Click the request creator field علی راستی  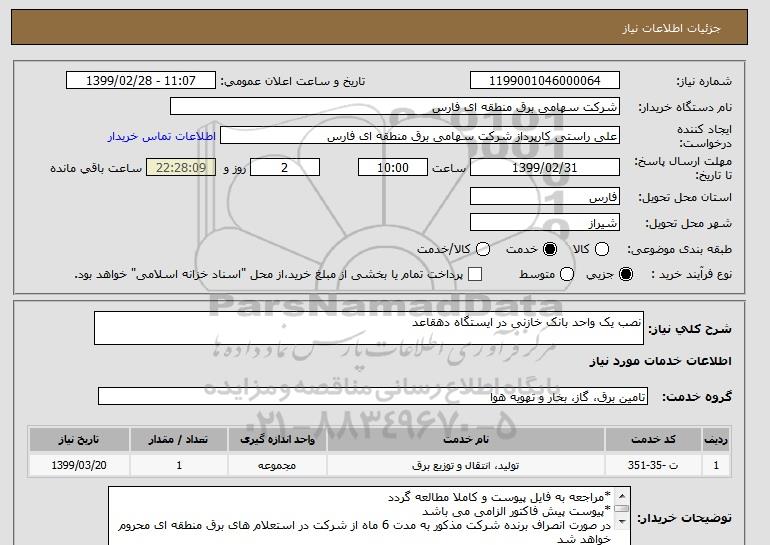click(420, 136)
